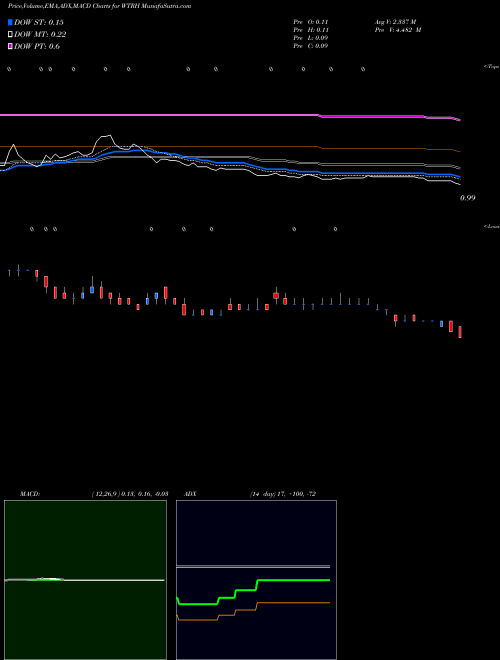Select the 'DOW ST: 0.15' label
The width and height of the screenshot is (500, 660).
pyautogui.click(x=39, y=22)
